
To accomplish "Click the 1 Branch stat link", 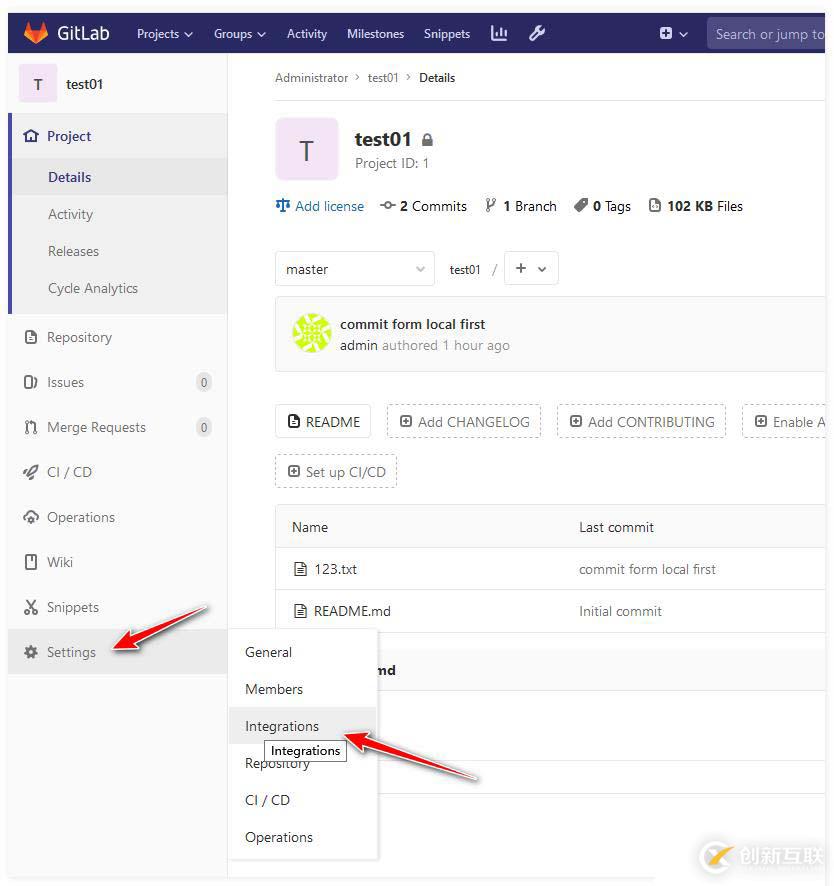I will coord(521,206).
